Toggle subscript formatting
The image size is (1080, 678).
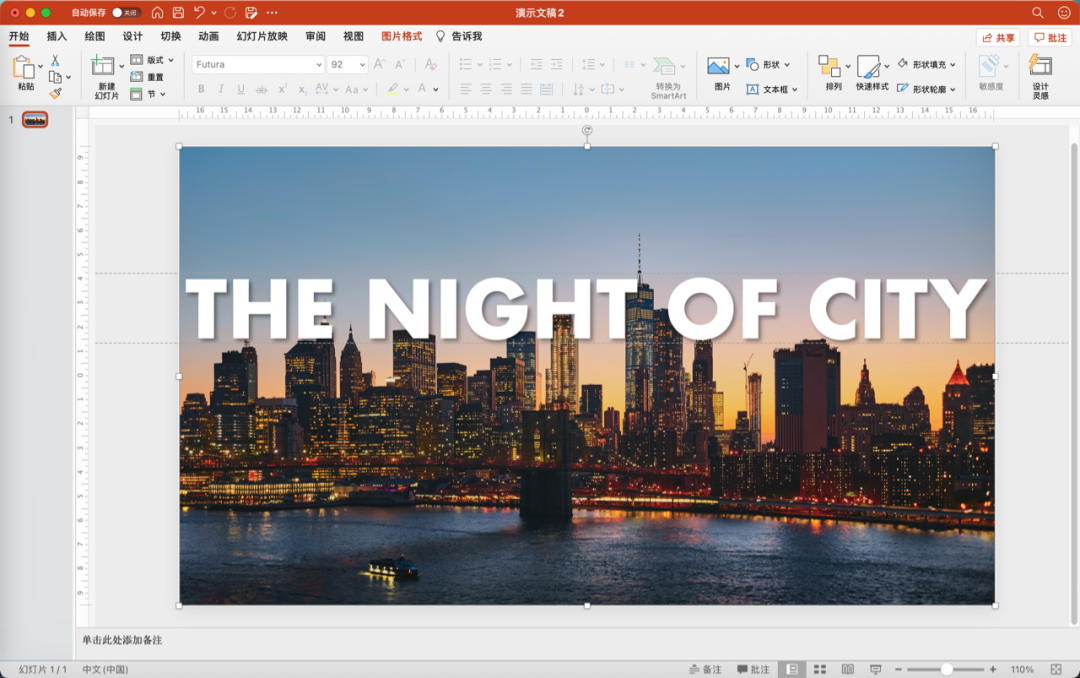pos(302,89)
